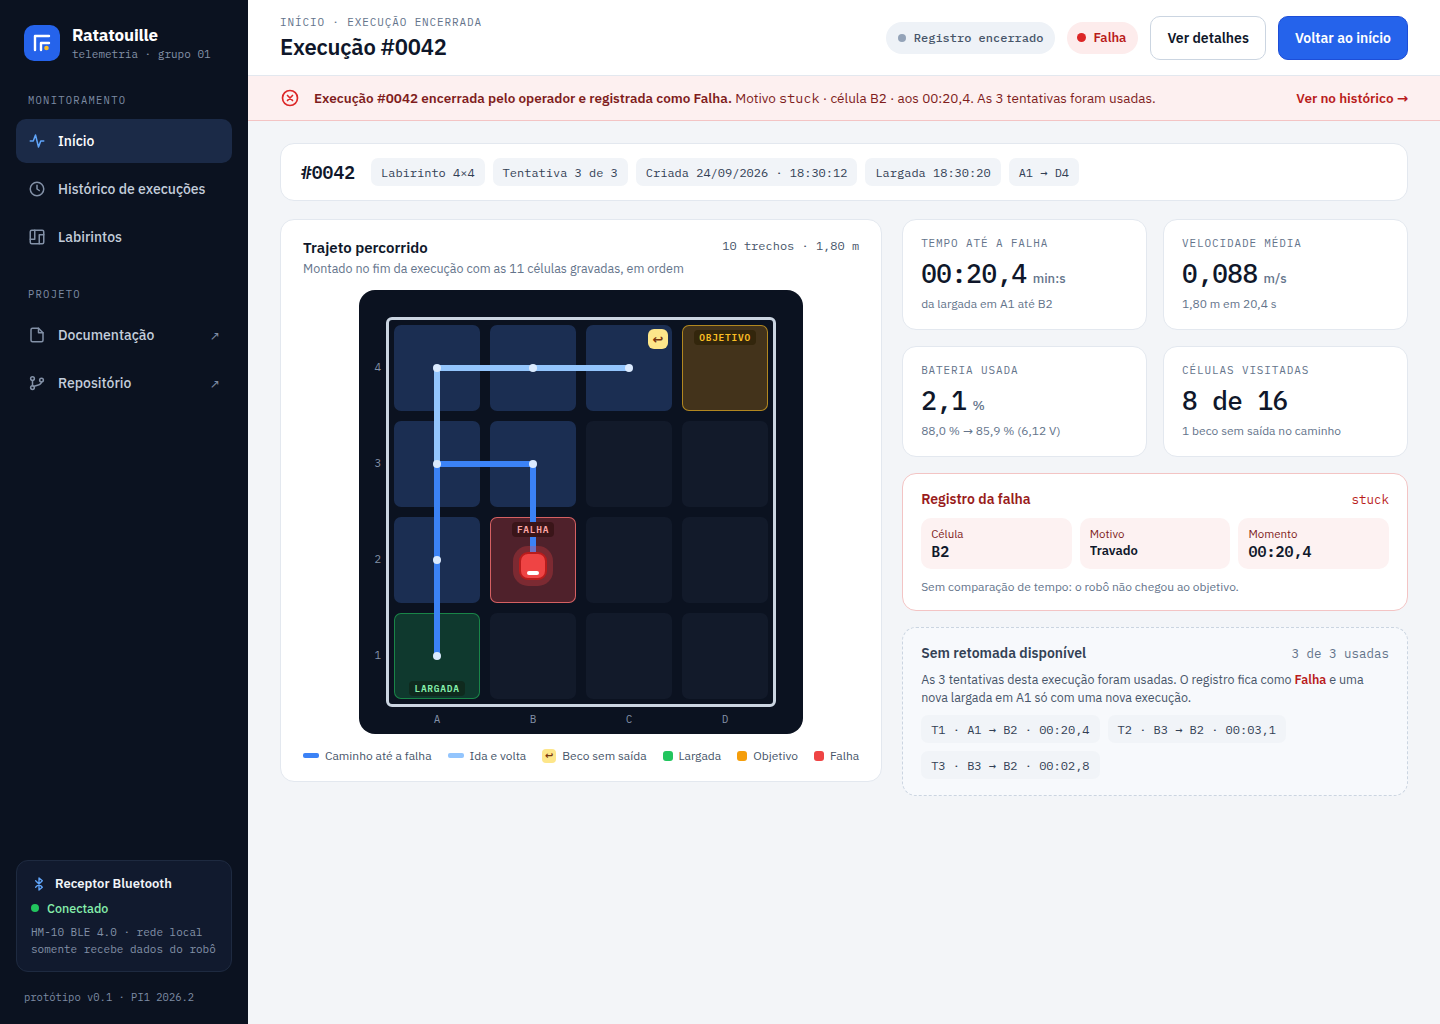Click the T1 · A1 → B2 attempt chip

[1010, 730]
